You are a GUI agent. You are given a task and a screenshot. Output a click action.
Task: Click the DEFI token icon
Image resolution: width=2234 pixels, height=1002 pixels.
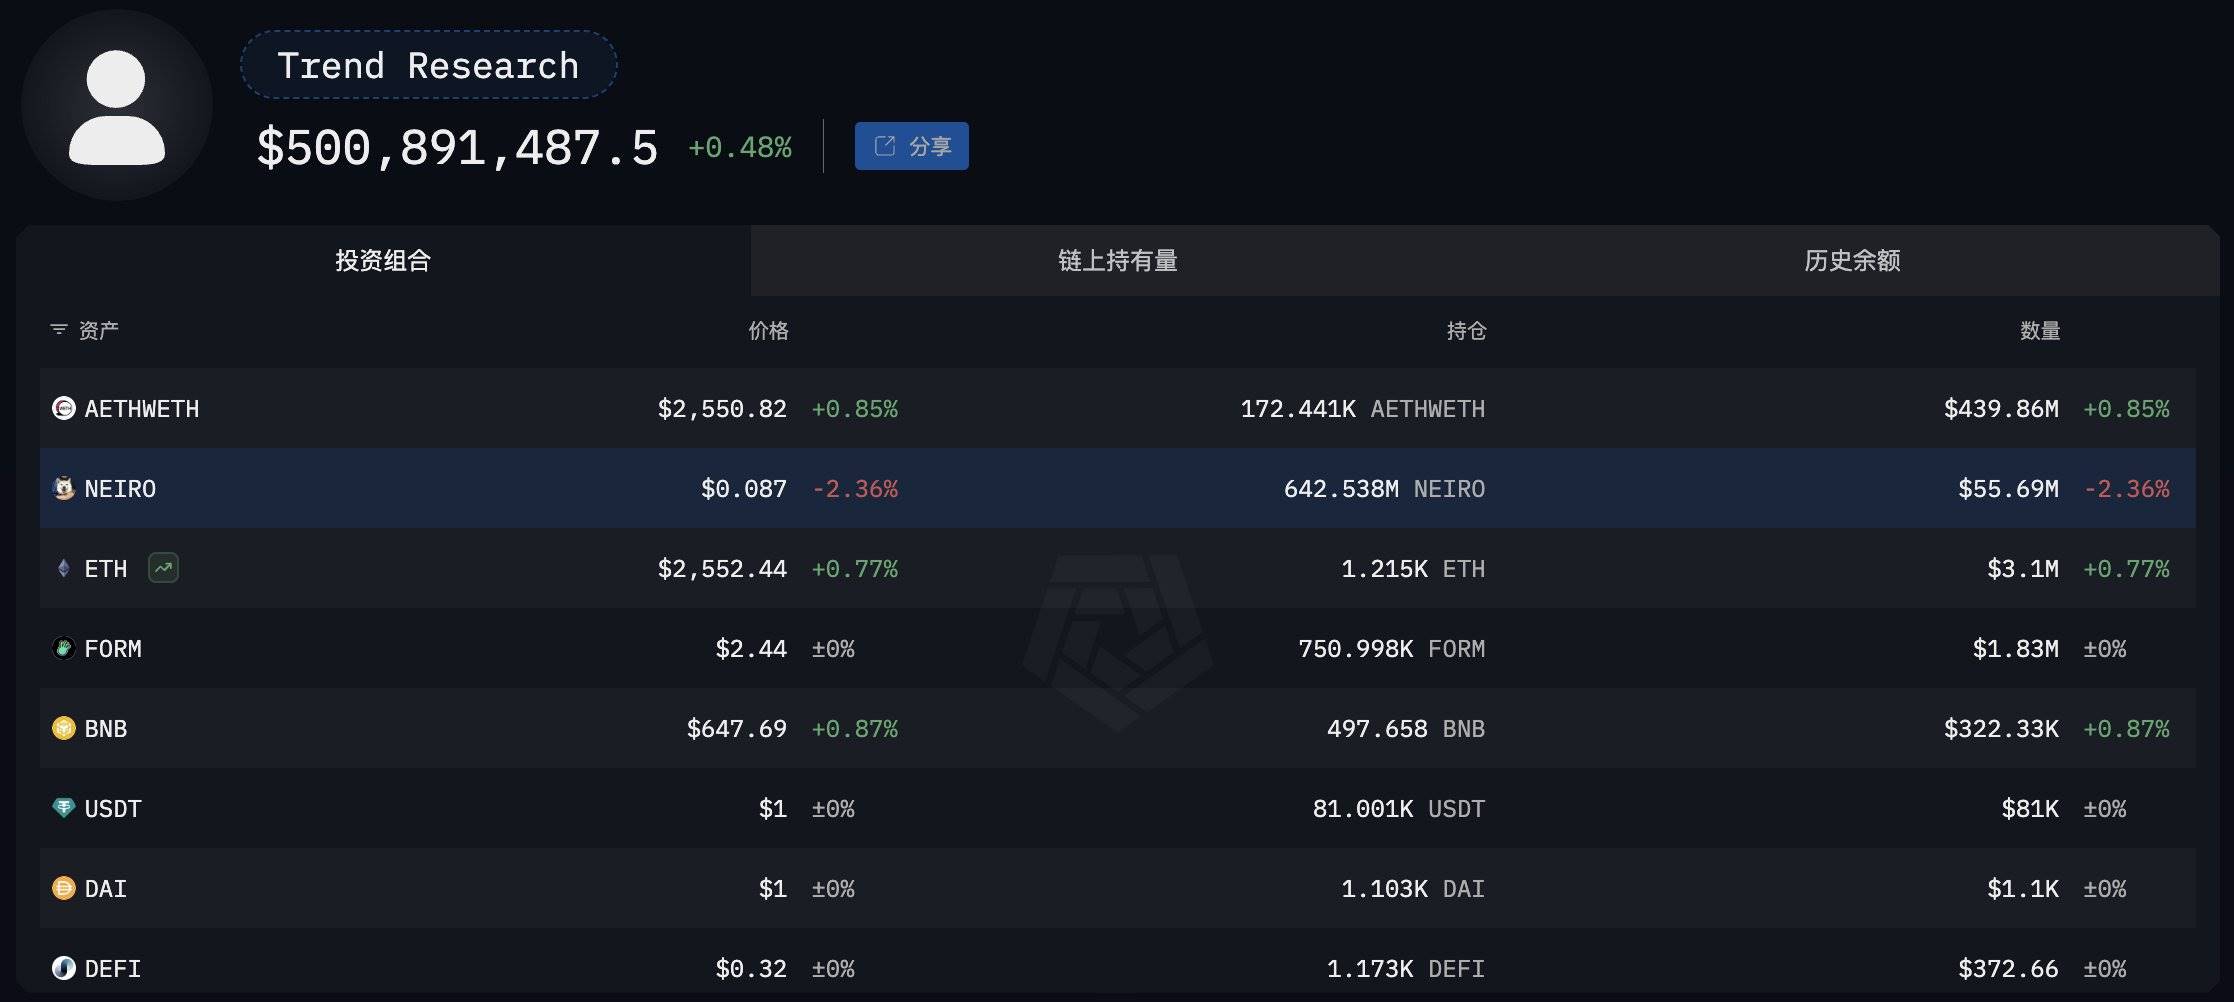pos(63,968)
